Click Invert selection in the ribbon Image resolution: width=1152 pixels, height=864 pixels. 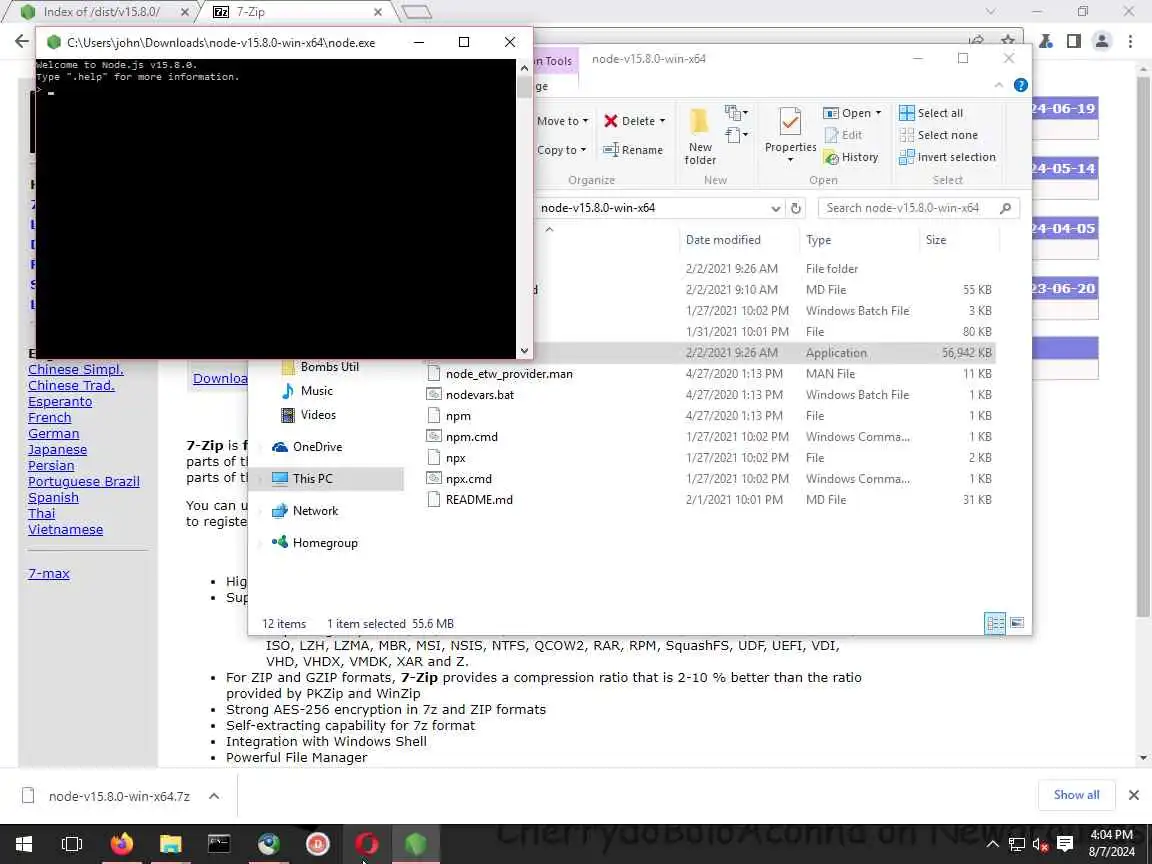point(947,157)
